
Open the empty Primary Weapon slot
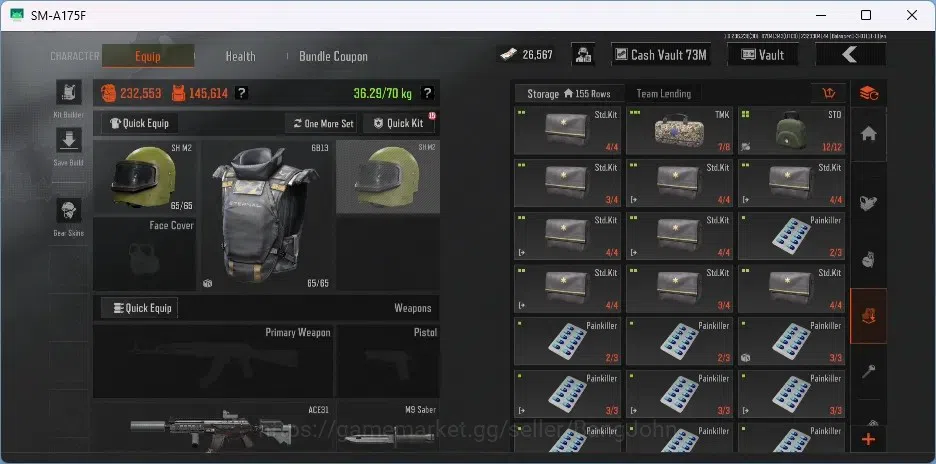[x=213, y=361]
